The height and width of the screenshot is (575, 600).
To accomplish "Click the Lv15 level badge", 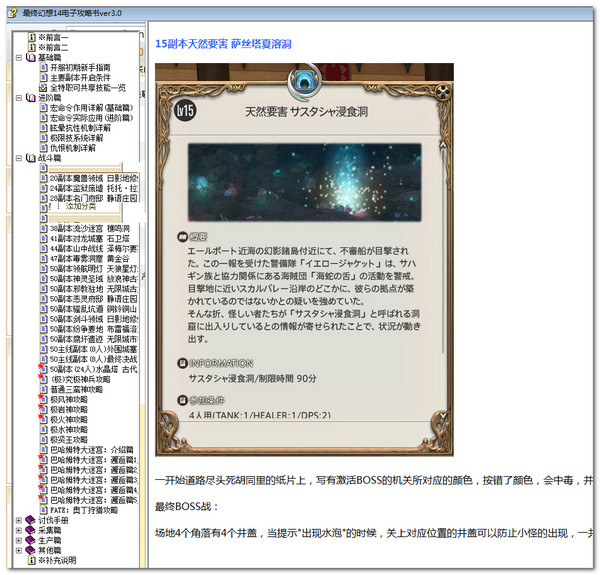I will click(186, 111).
